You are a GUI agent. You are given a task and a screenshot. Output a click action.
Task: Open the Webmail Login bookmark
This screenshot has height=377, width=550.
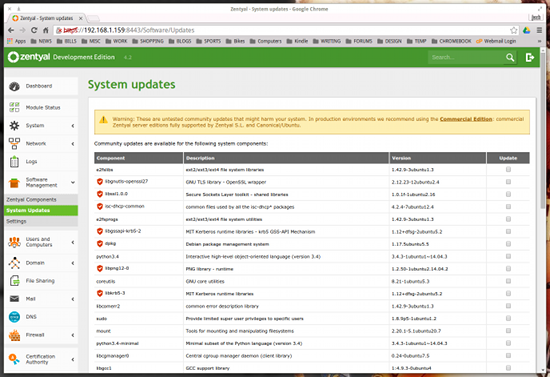pos(496,41)
